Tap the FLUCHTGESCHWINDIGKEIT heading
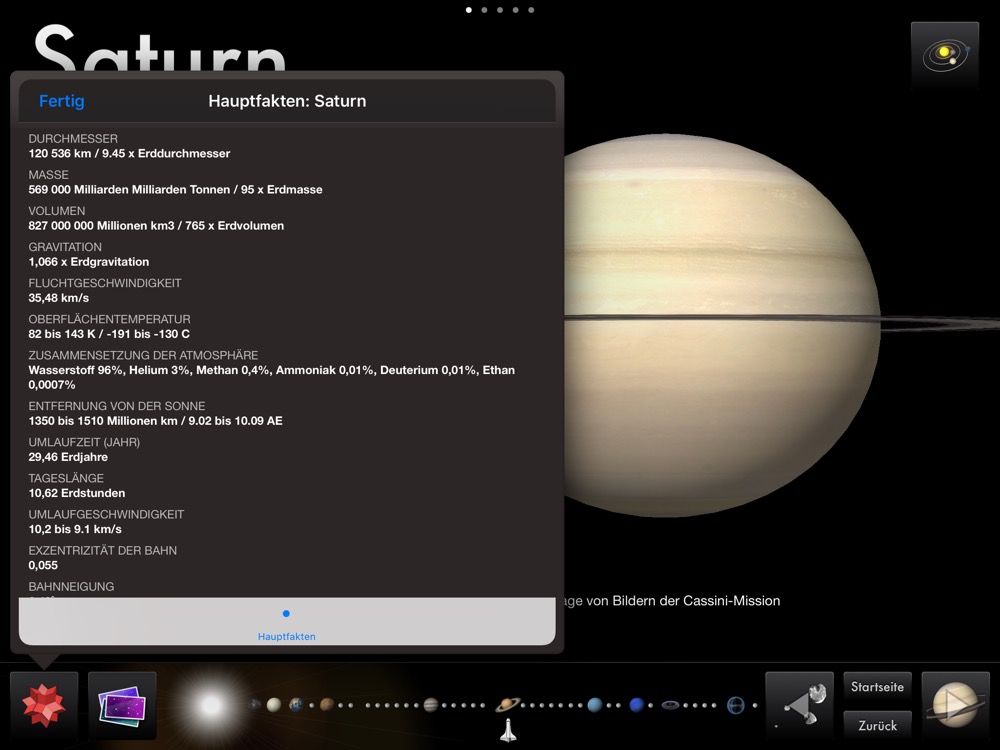 105,283
